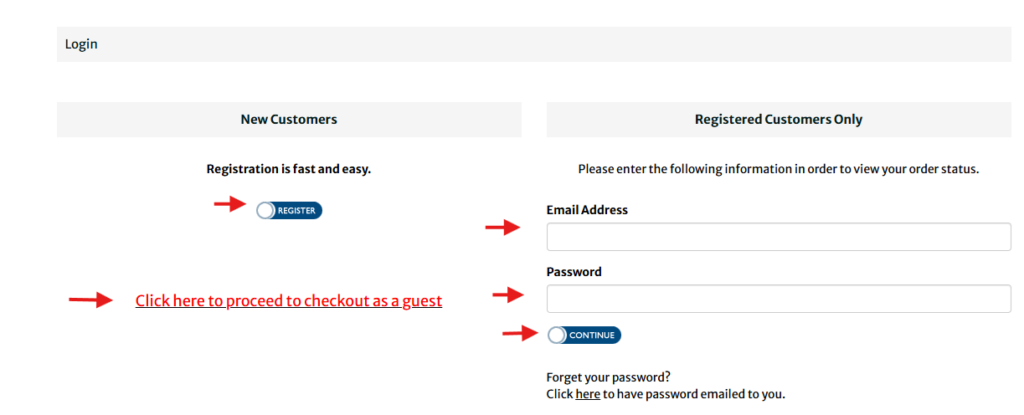Click the red arrow beside REGISTER
This screenshot has width=1024, height=415.
[x=230, y=204]
